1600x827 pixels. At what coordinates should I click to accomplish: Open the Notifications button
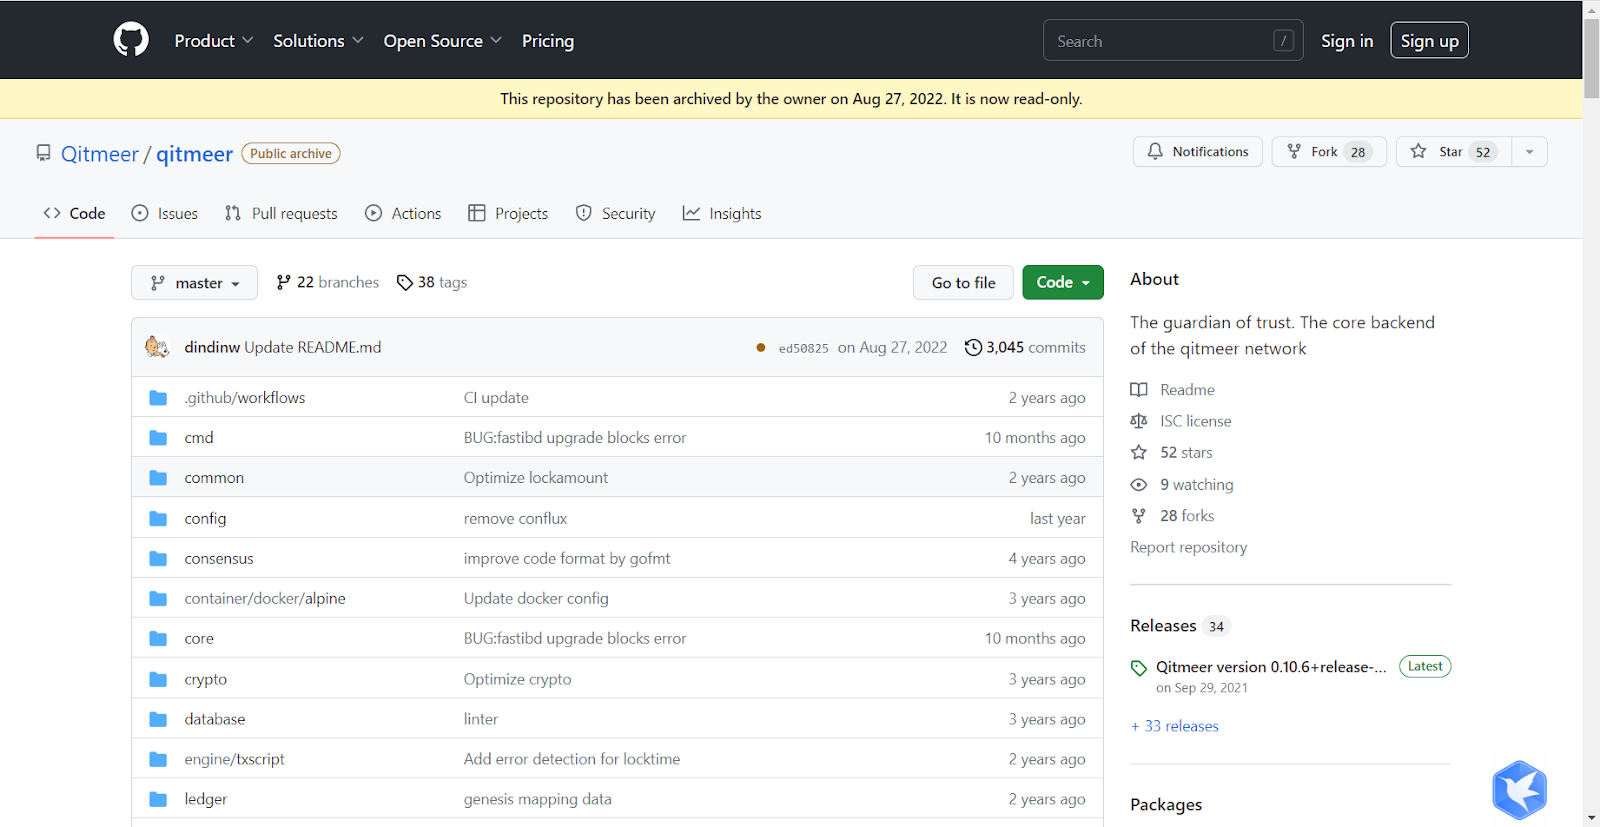tap(1198, 152)
